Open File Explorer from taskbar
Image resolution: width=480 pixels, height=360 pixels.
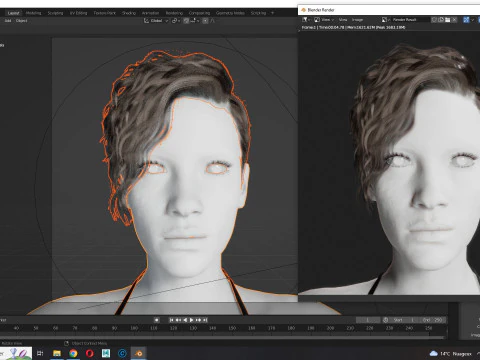pos(57,353)
